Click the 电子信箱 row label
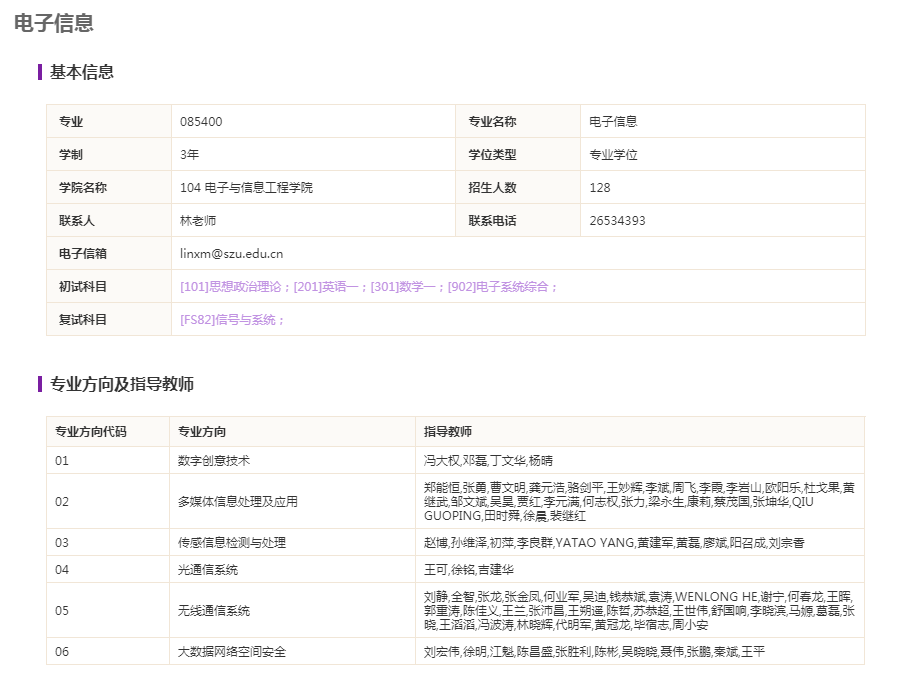The width and height of the screenshot is (897, 685). tap(83, 254)
